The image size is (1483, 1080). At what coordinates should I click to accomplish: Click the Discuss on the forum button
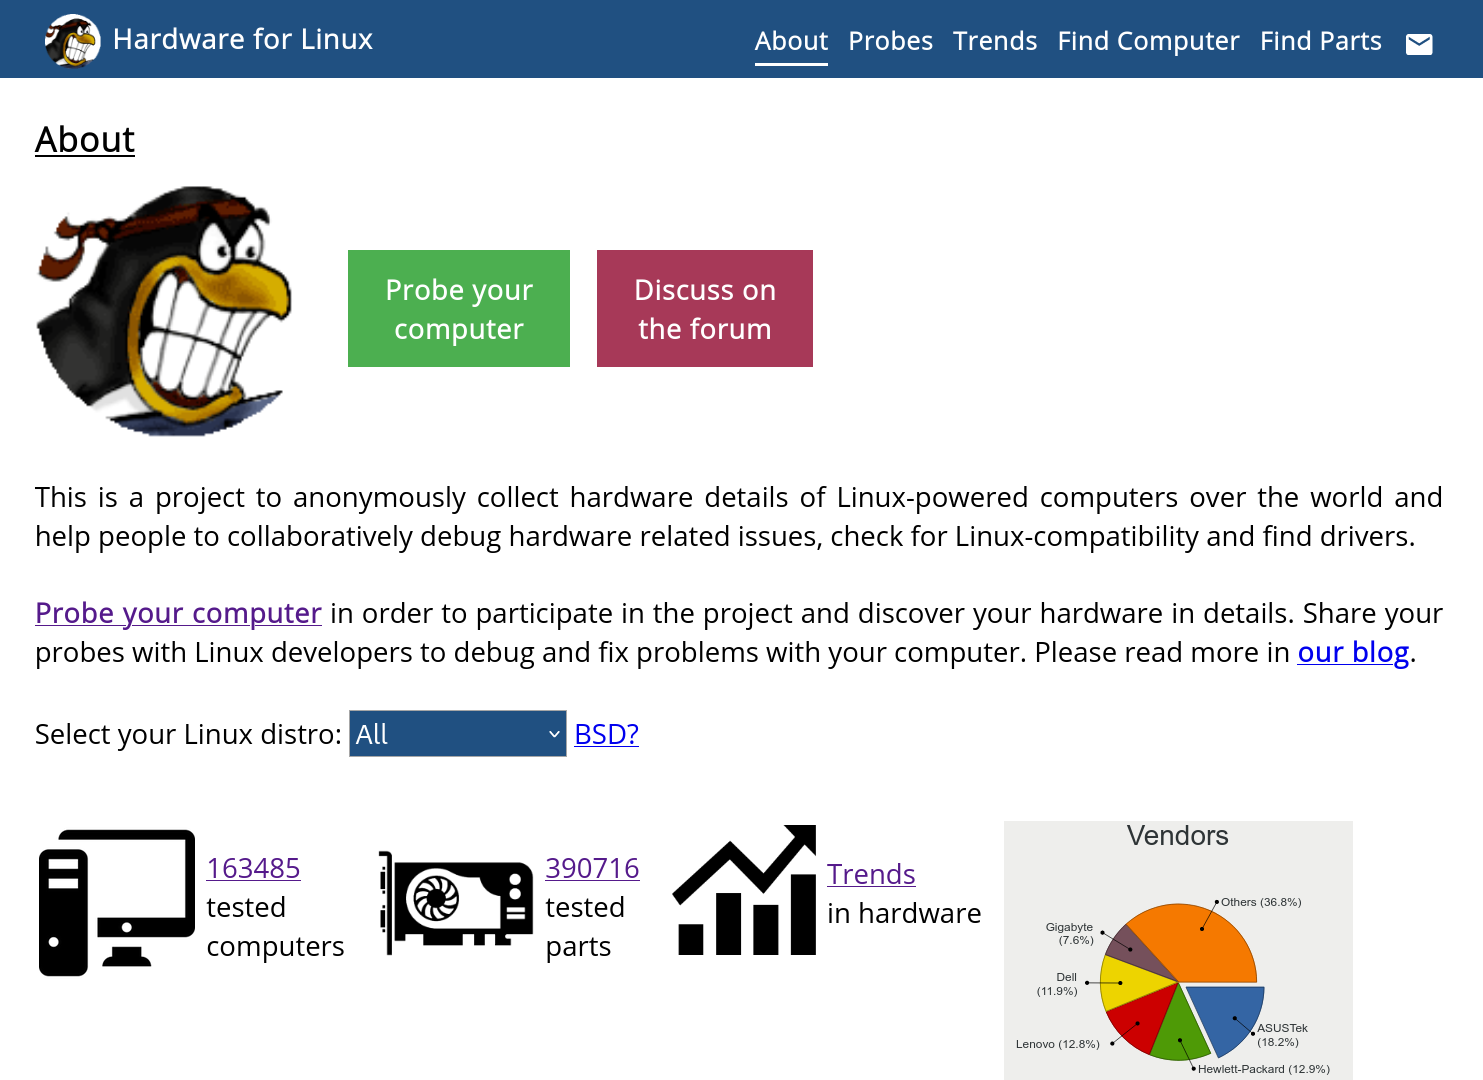tap(704, 308)
